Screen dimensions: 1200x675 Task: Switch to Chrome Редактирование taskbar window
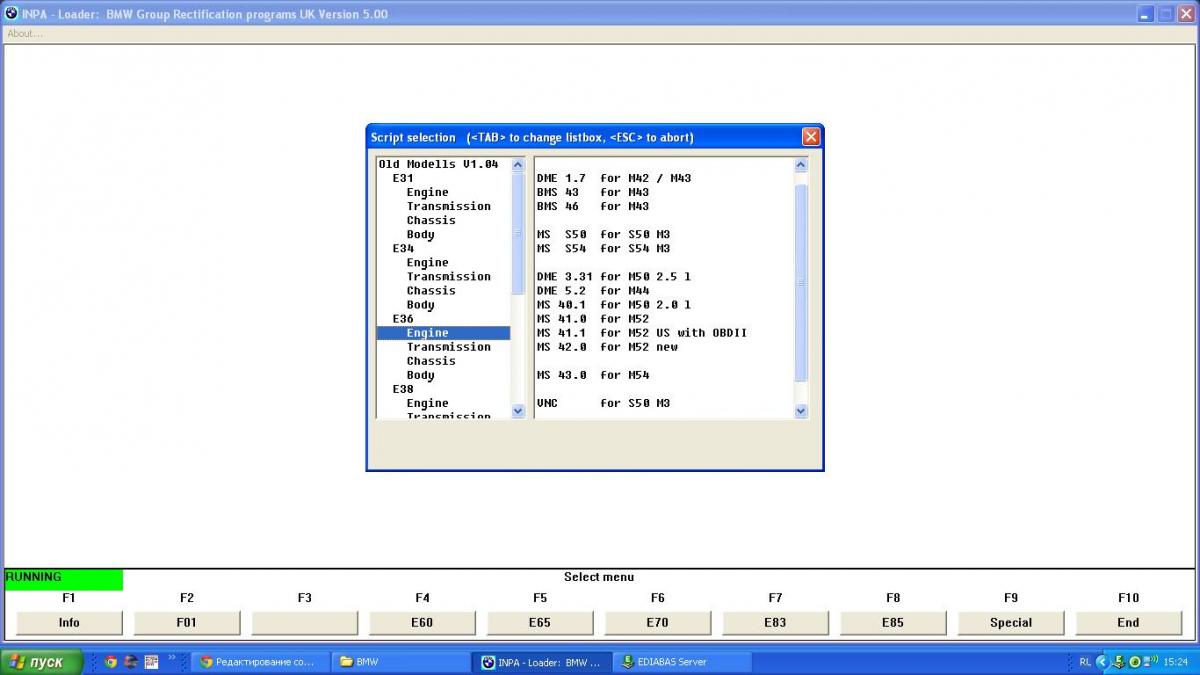(x=258, y=662)
